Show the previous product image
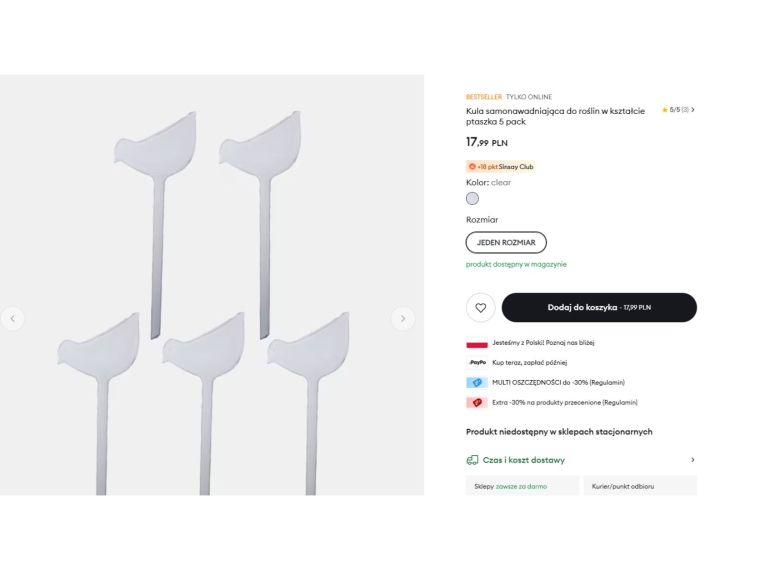The image size is (760, 570). (x=13, y=319)
